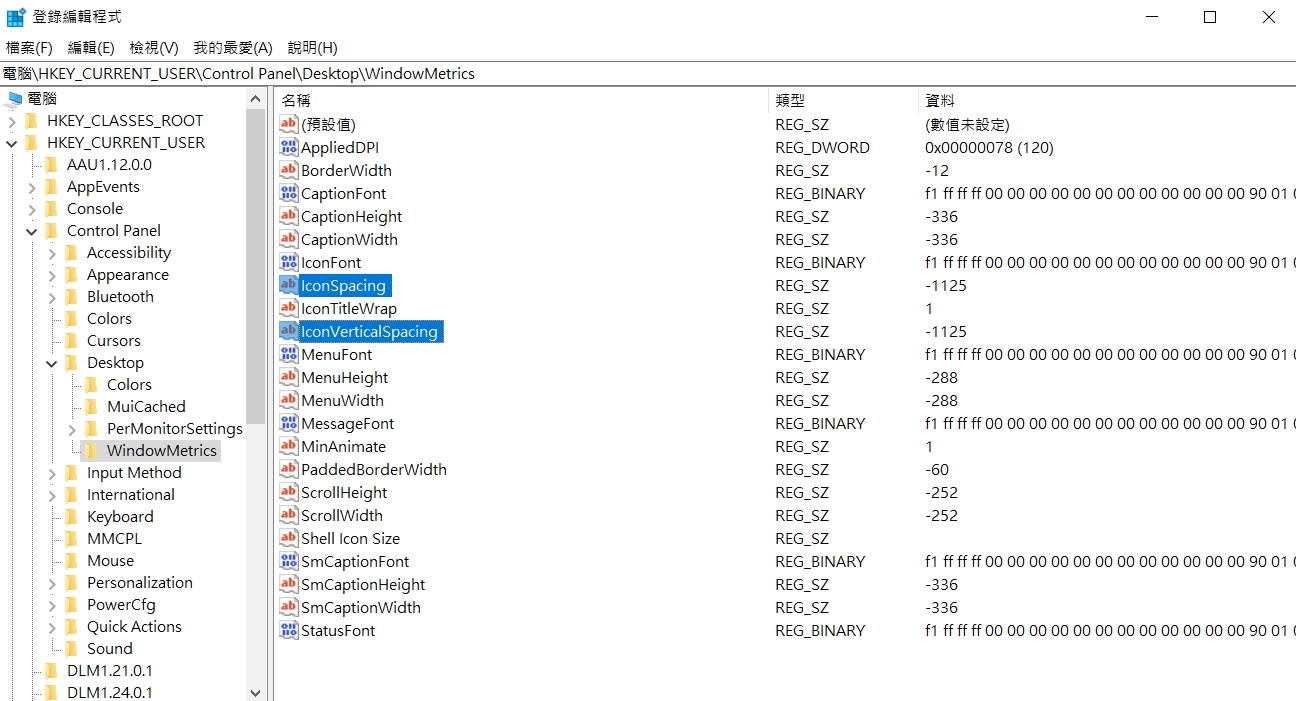The image size is (1296, 701).
Task: Click the IconSpacing string value icon
Action: coord(288,285)
